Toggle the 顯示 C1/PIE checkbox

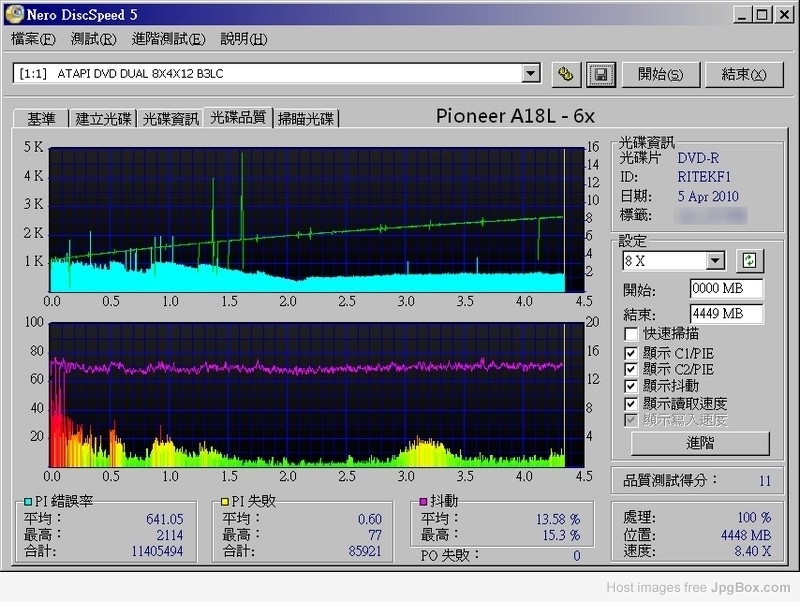[631, 352]
